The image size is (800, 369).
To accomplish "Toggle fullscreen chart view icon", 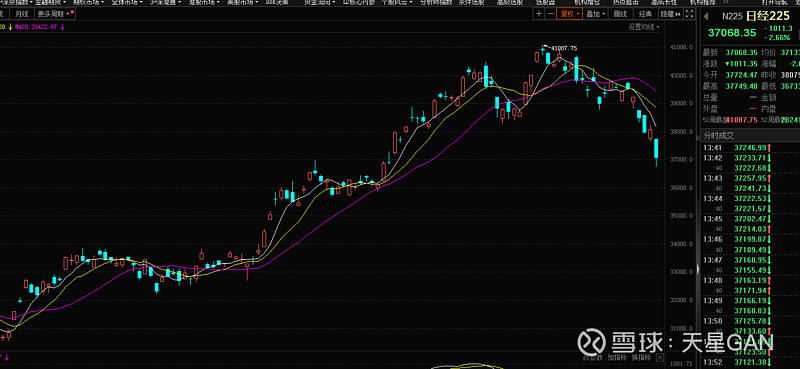I will pyautogui.click(x=690, y=14).
